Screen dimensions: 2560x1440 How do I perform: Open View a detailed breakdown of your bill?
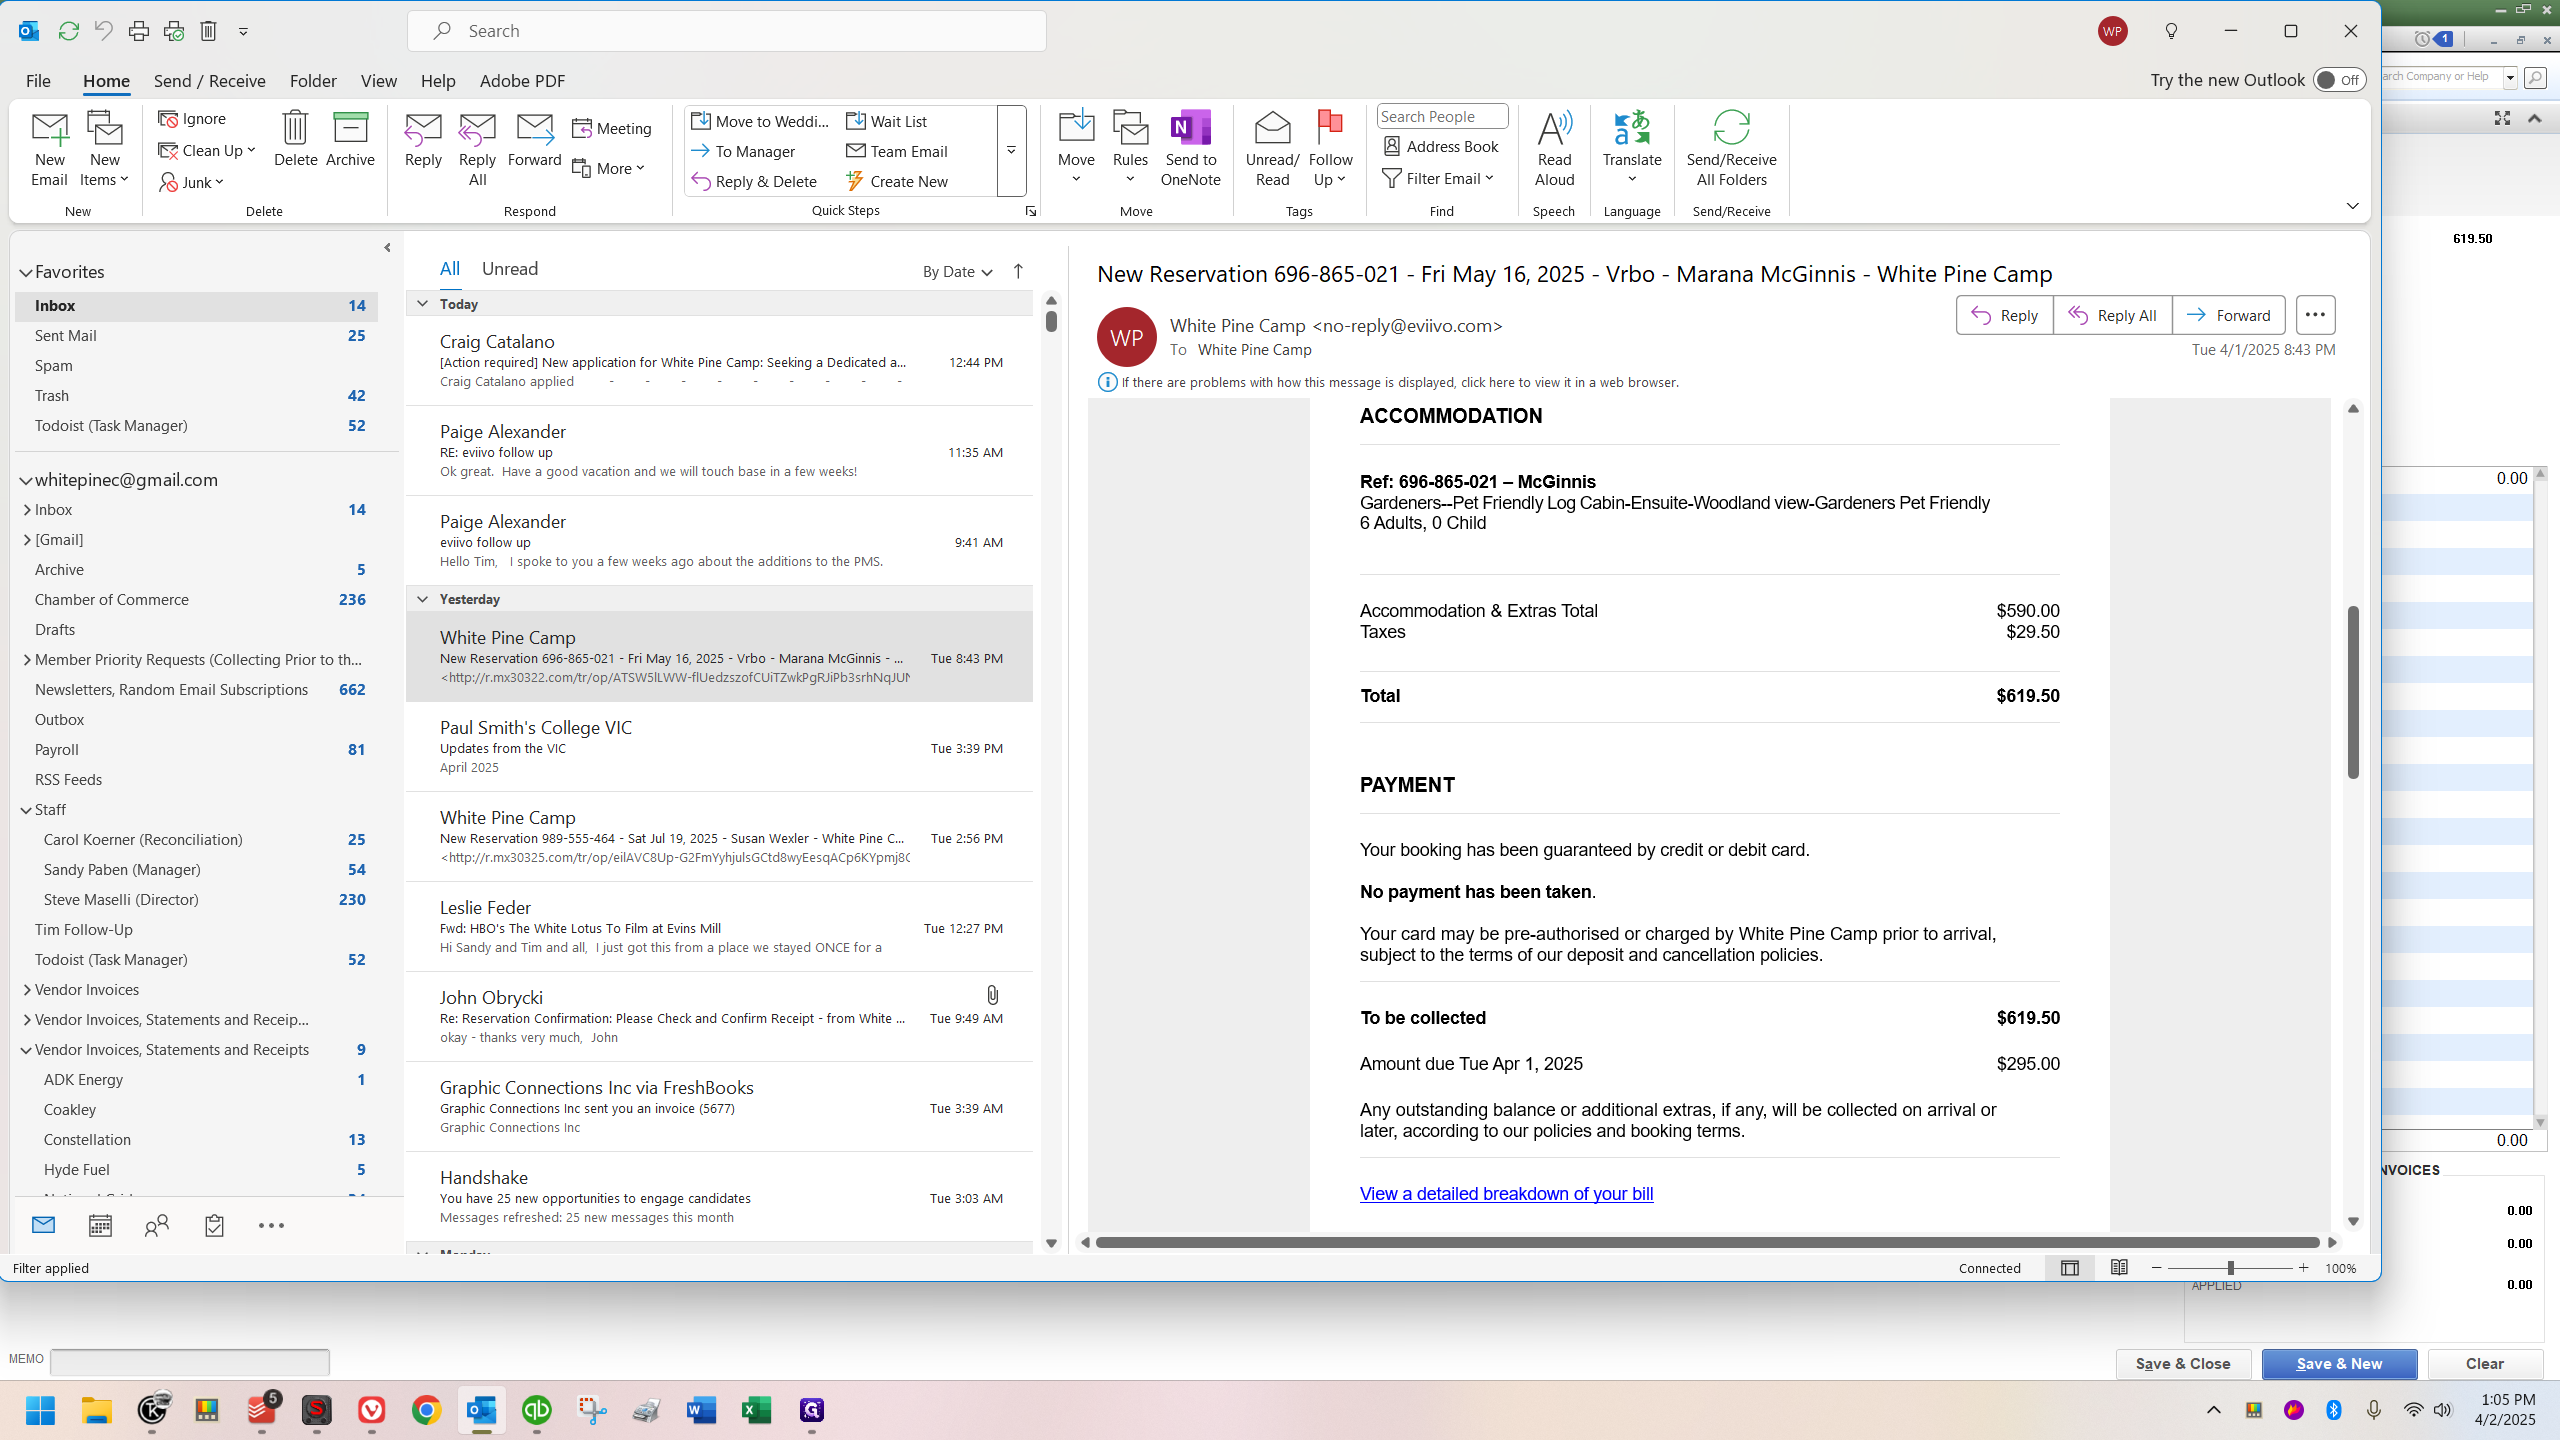click(x=1506, y=1194)
